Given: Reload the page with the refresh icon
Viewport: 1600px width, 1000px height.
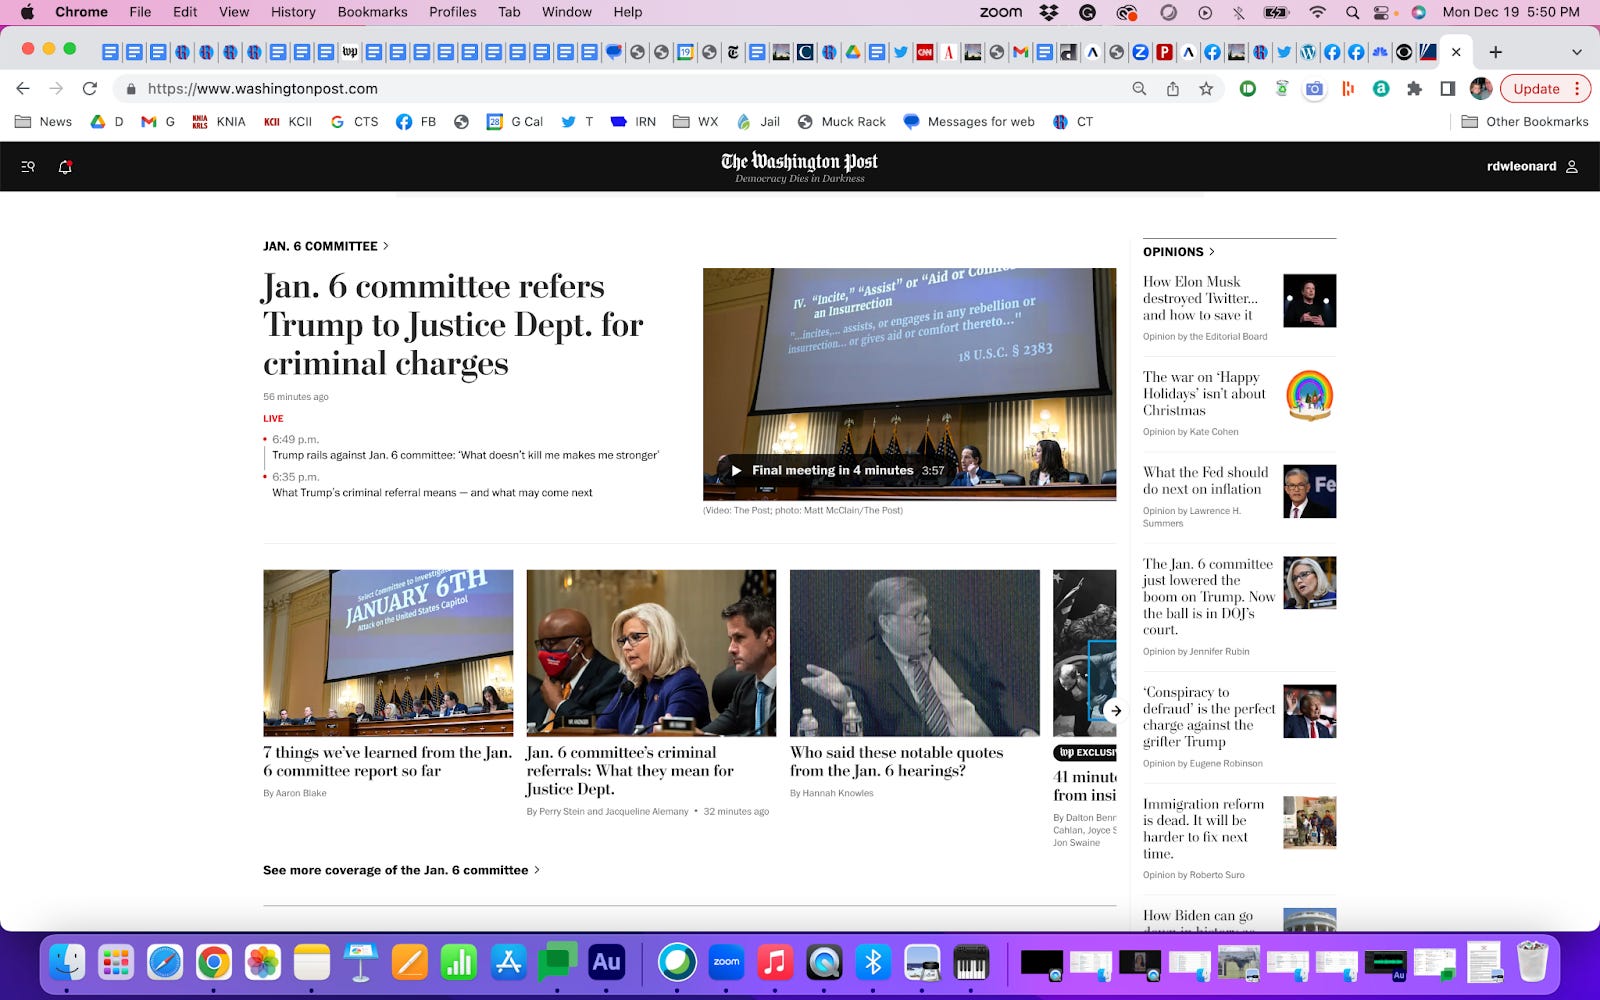Looking at the screenshot, I should [89, 89].
